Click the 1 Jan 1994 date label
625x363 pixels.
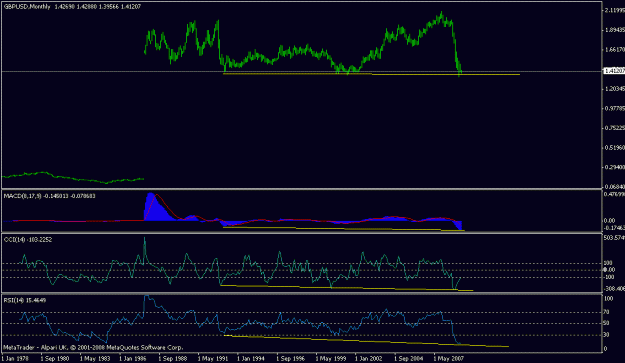[251, 358]
